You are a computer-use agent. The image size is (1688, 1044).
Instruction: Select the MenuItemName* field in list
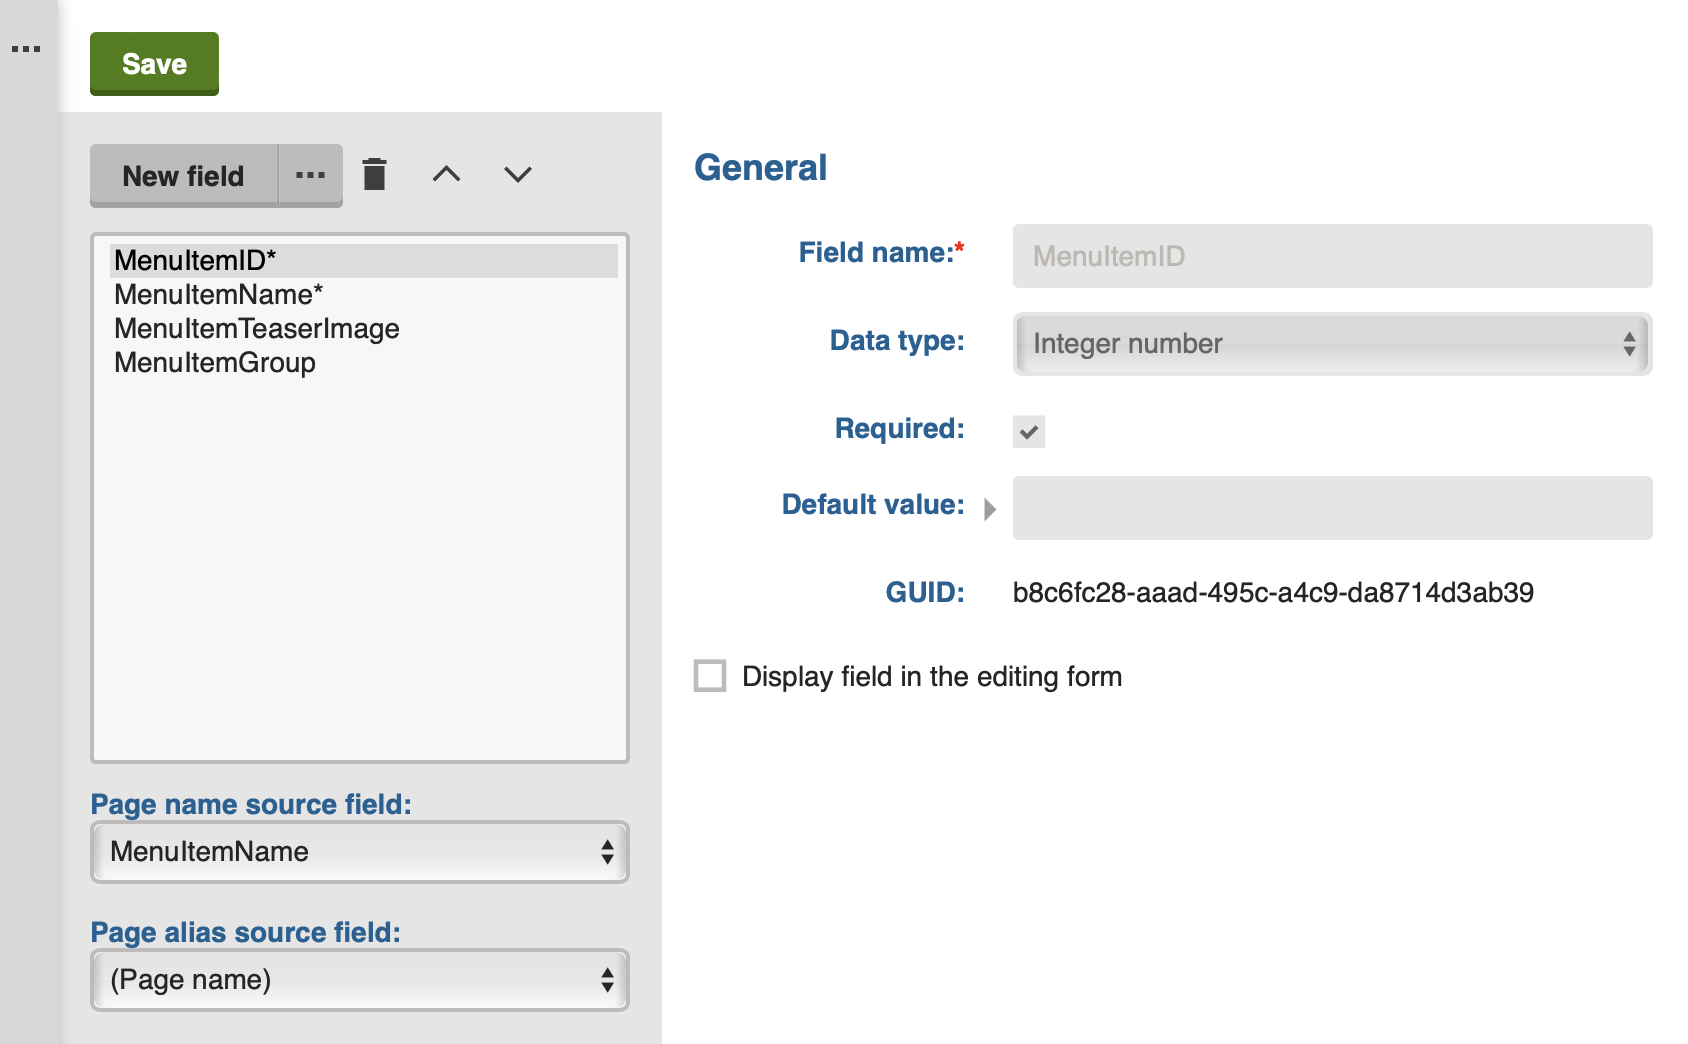pyautogui.click(x=364, y=294)
